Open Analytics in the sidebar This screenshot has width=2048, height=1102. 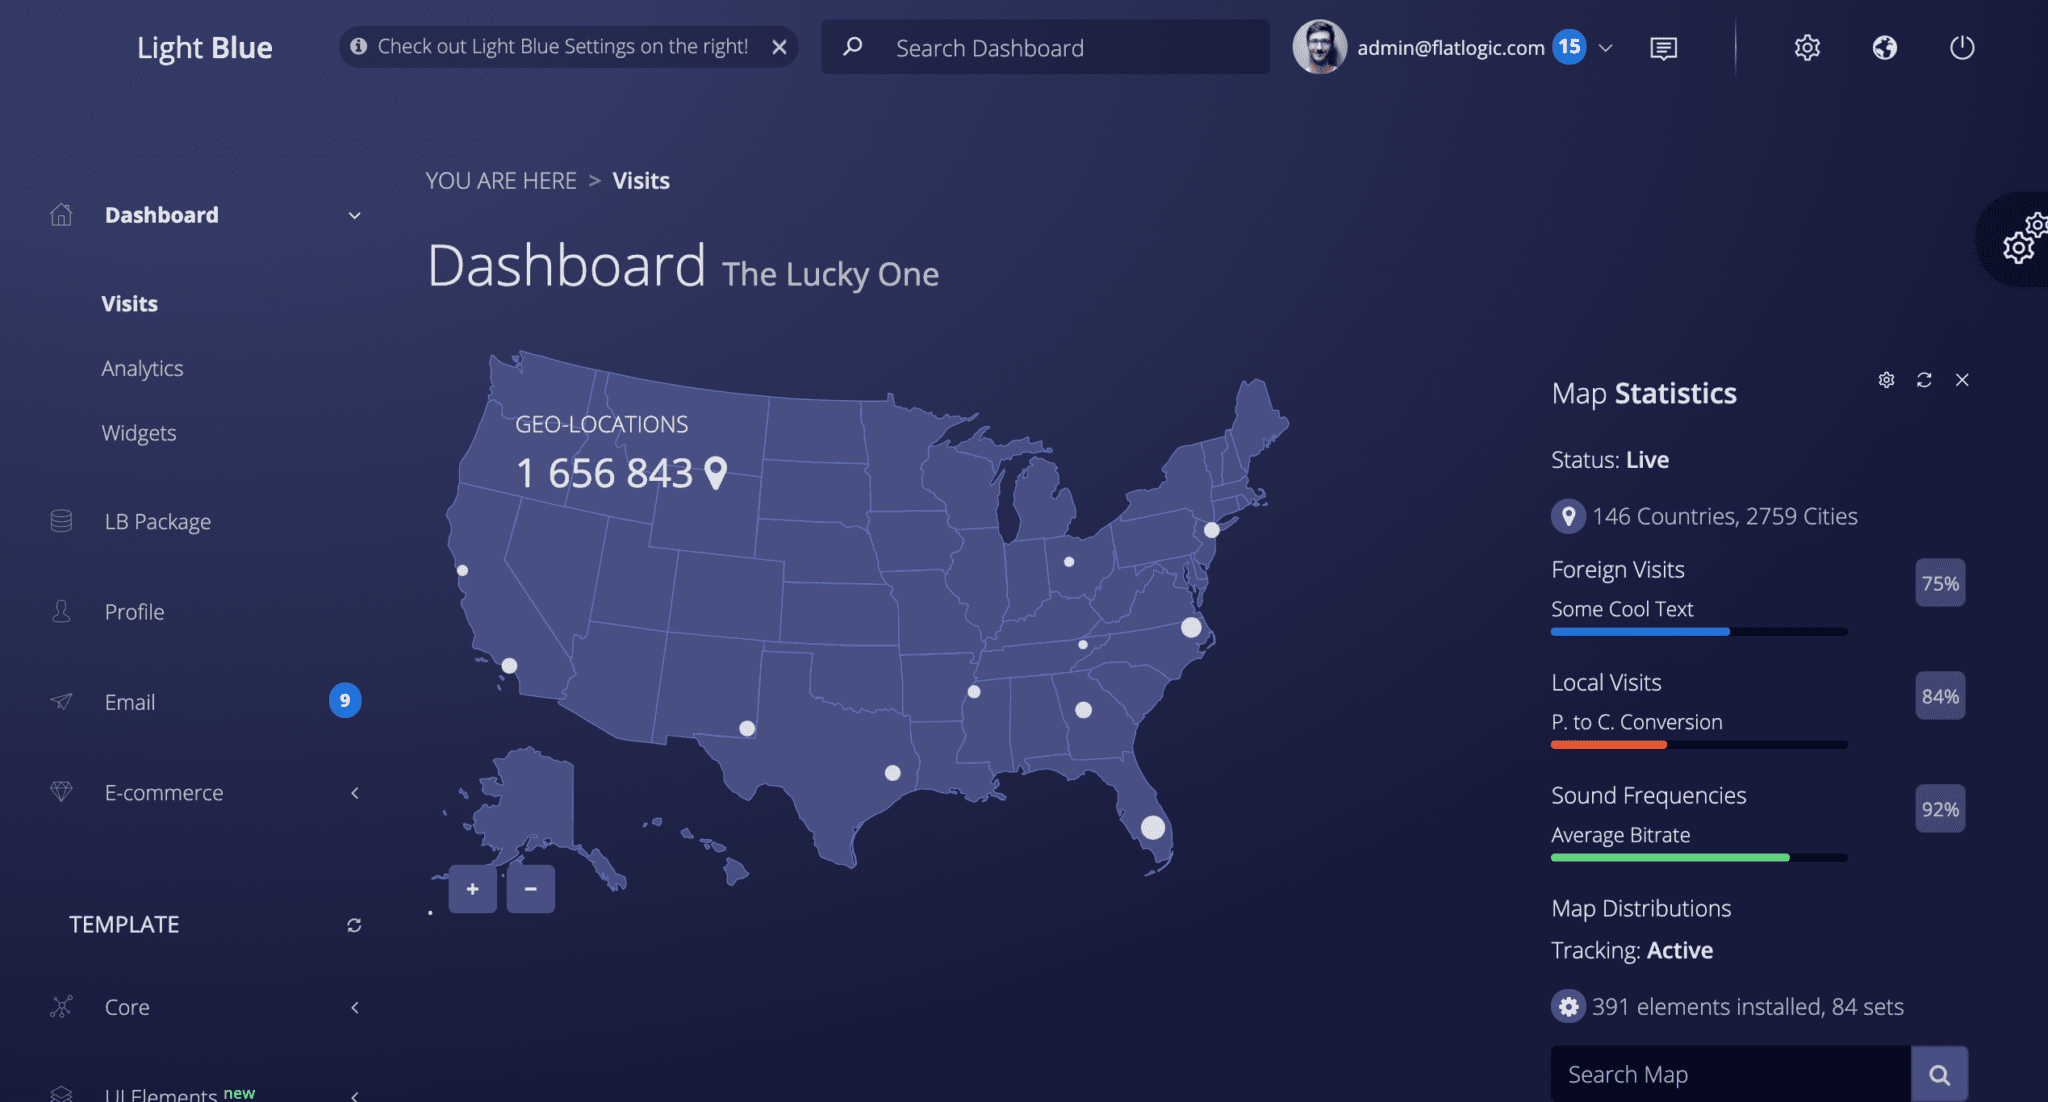point(142,369)
